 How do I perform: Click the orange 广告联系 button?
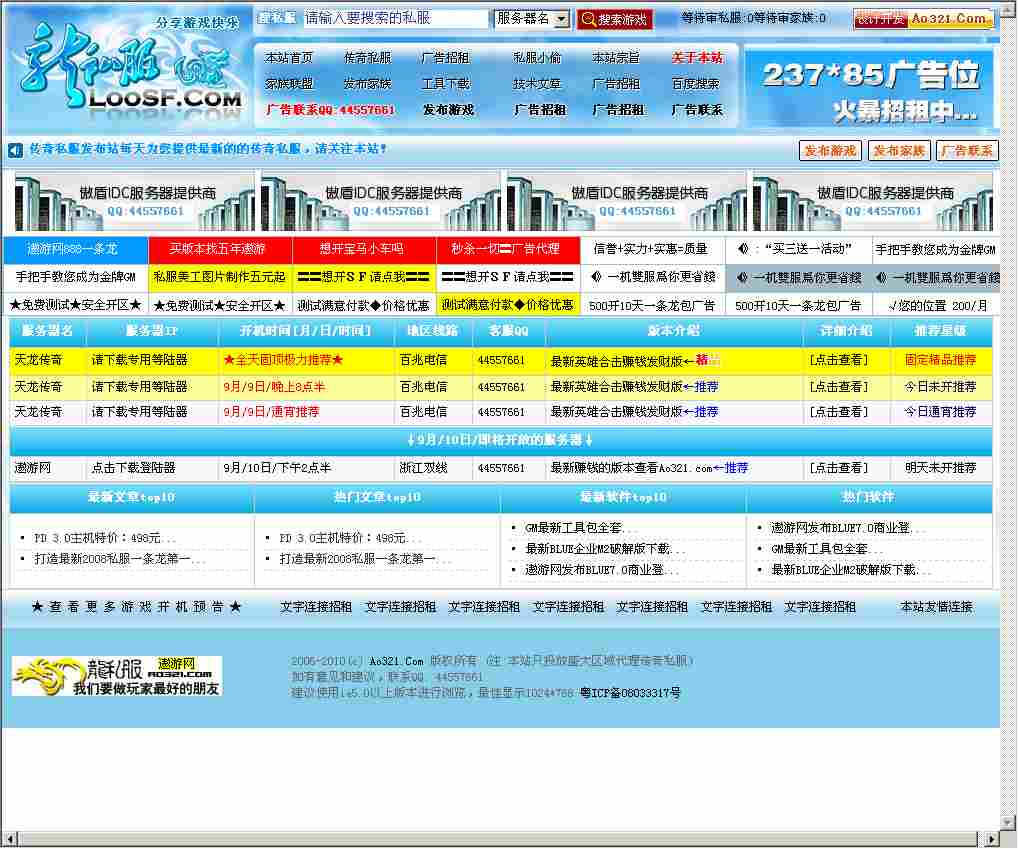(967, 151)
